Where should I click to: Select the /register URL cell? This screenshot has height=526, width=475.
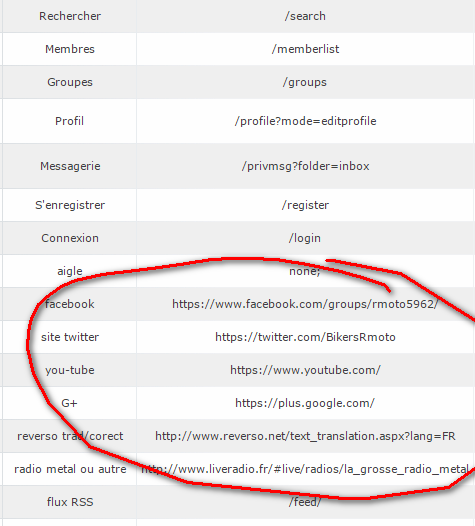(x=305, y=205)
